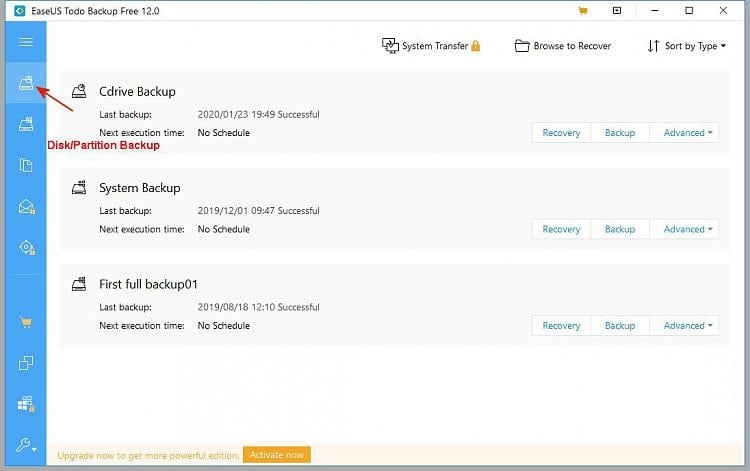Click the title bar shopping cart icon

pyautogui.click(x=583, y=11)
